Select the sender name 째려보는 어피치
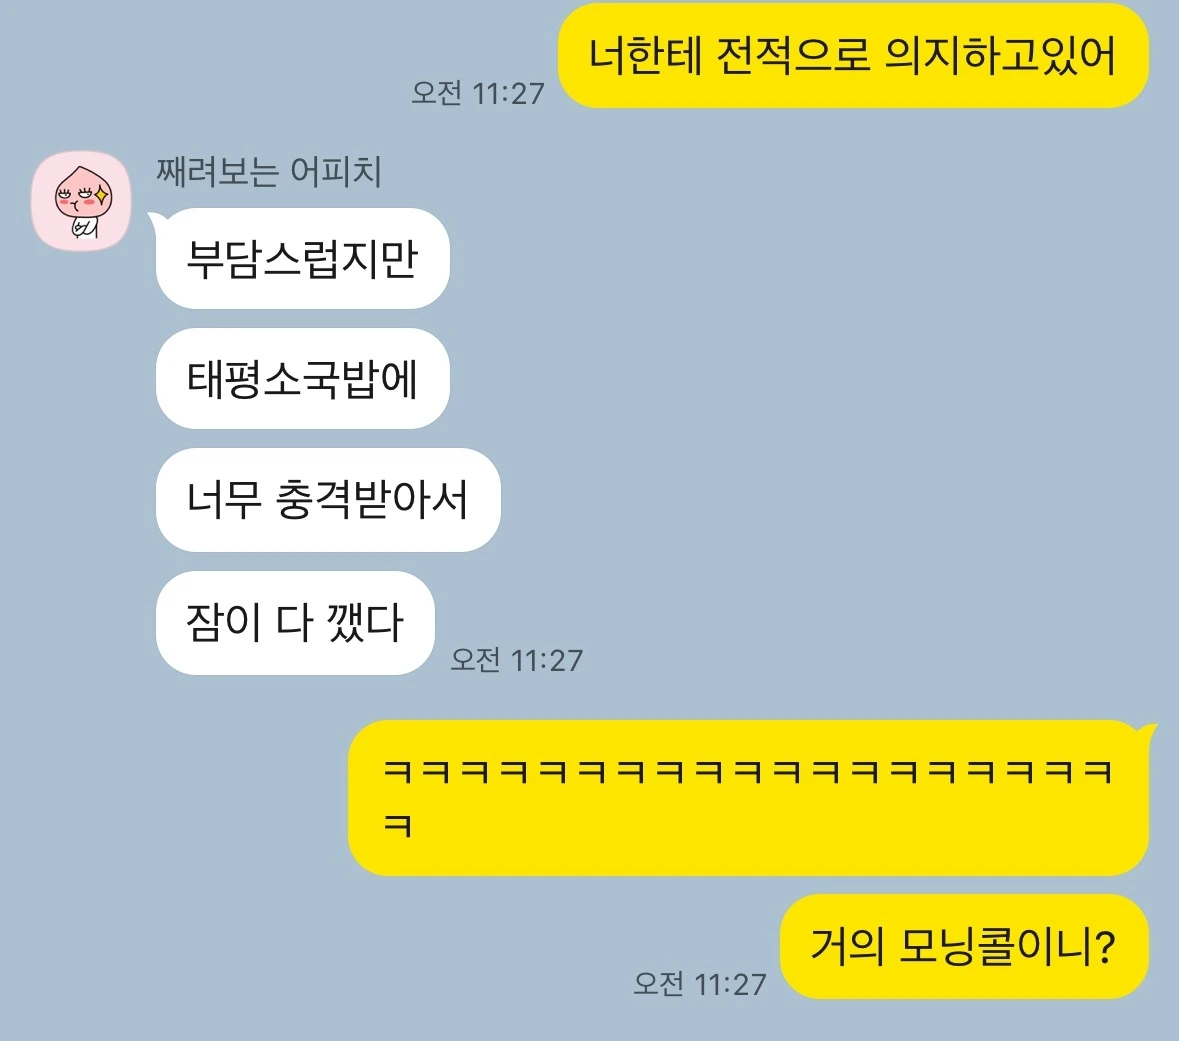This screenshot has height=1041, width=1179. (268, 171)
